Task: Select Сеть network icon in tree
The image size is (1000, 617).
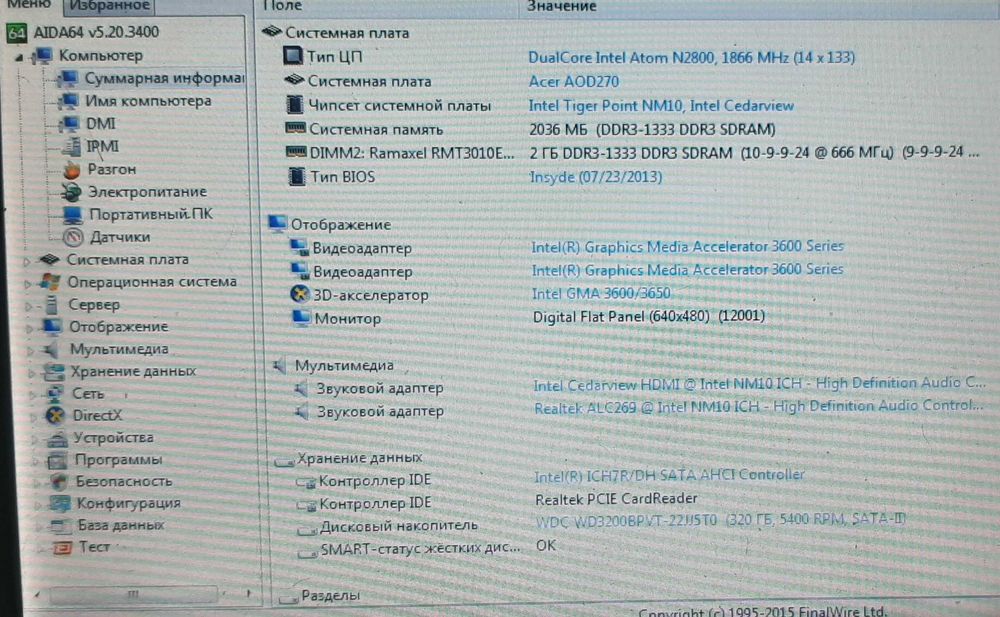Action: [55, 394]
